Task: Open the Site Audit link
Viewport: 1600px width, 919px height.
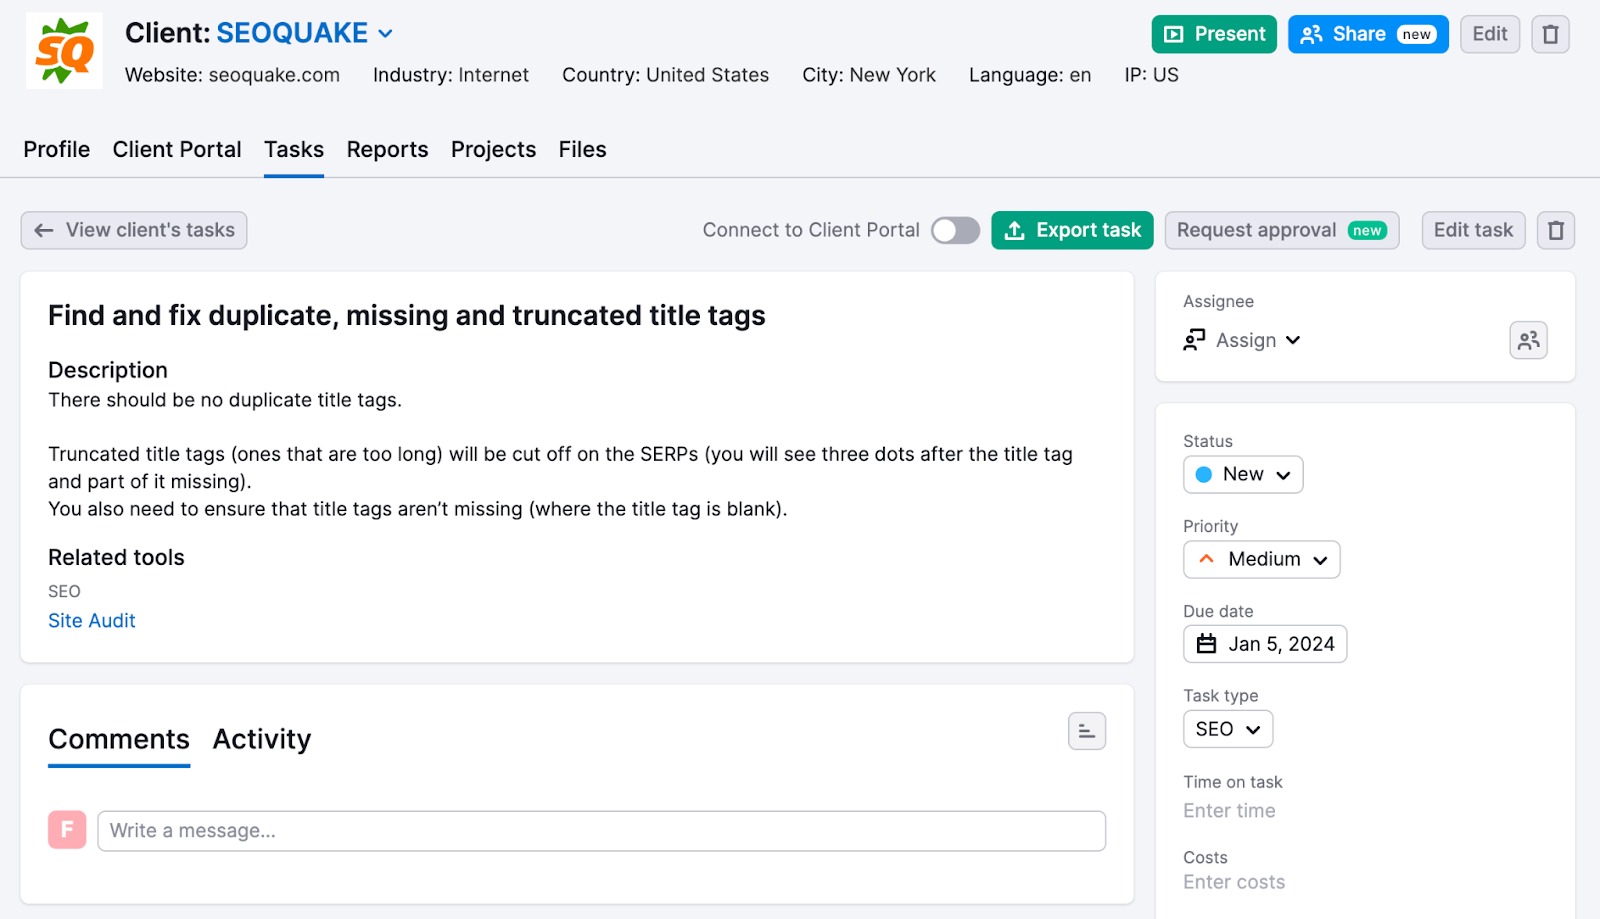Action: pyautogui.click(x=92, y=620)
